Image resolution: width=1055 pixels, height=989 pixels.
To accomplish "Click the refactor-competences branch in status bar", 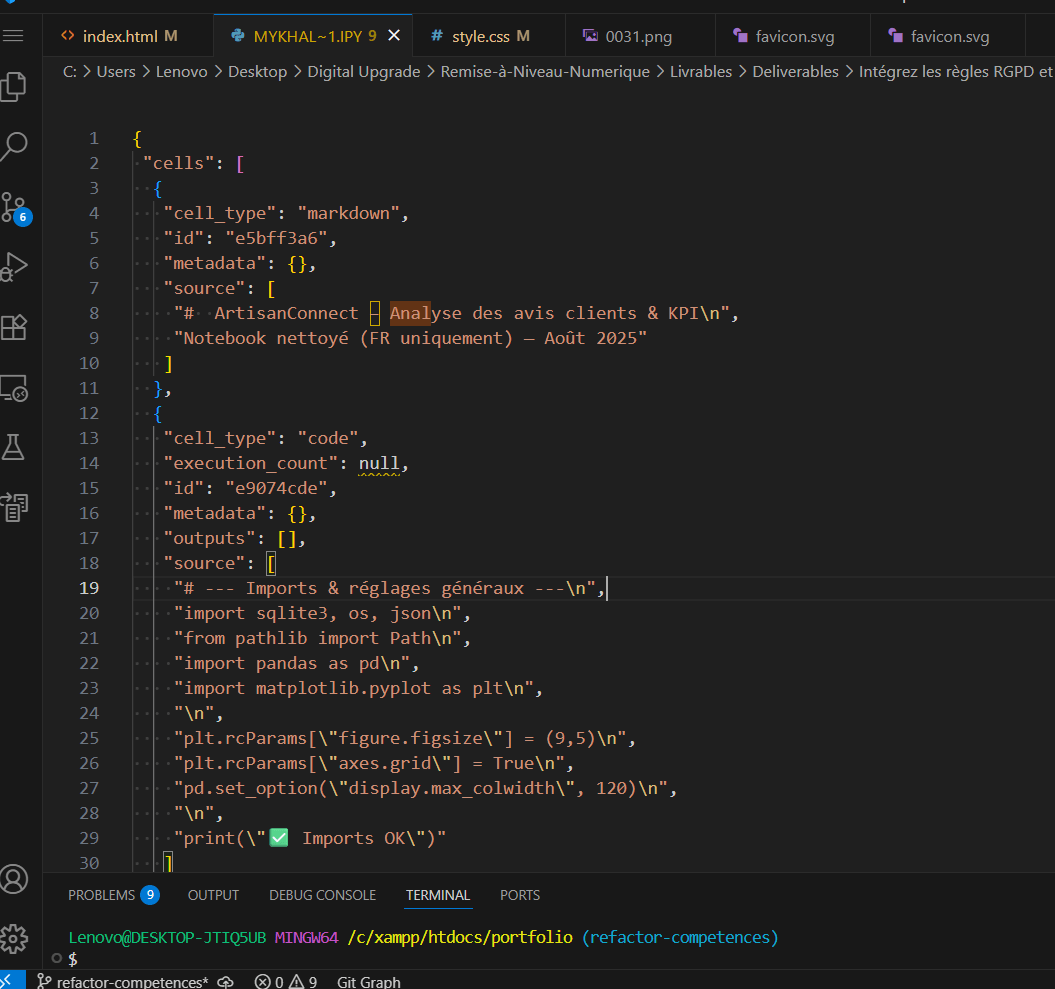I will [123, 982].
